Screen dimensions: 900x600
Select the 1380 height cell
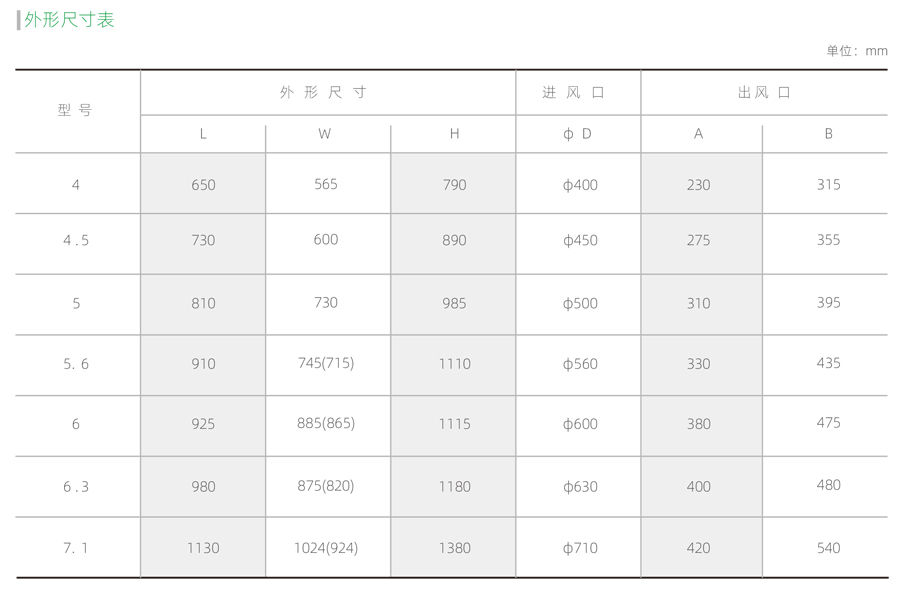click(x=454, y=548)
